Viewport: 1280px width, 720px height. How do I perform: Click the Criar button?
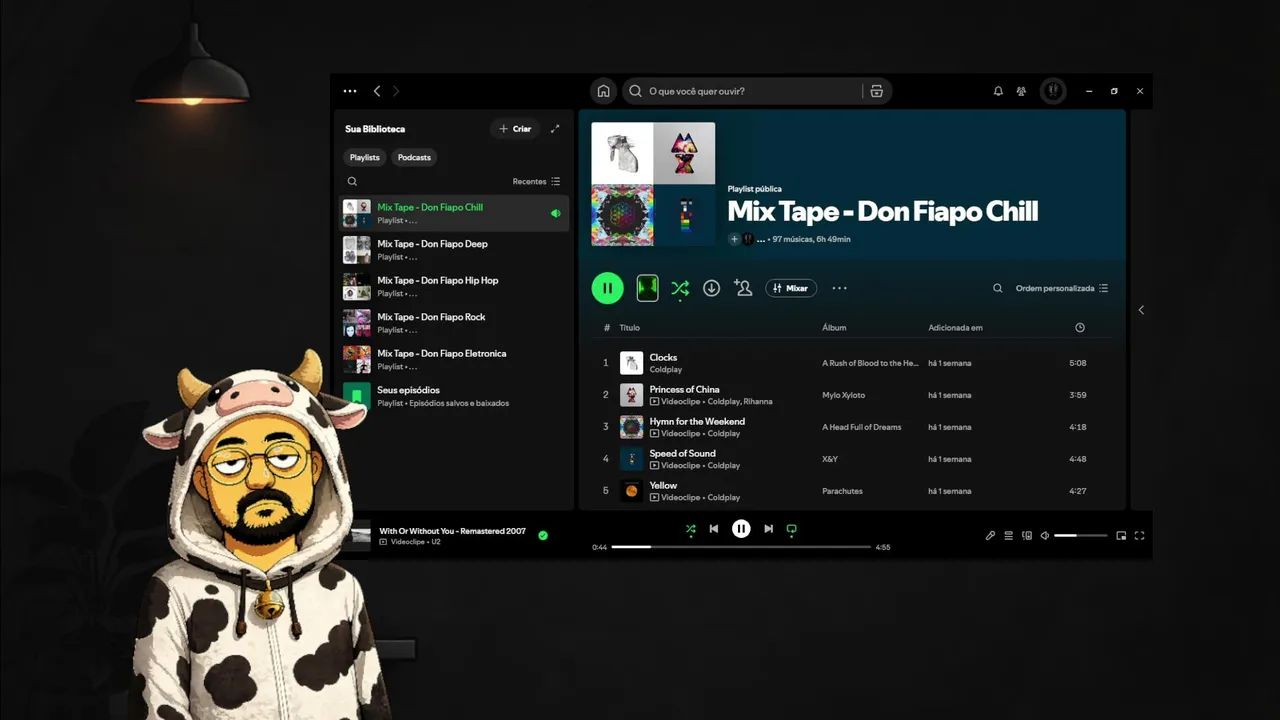tap(515, 129)
